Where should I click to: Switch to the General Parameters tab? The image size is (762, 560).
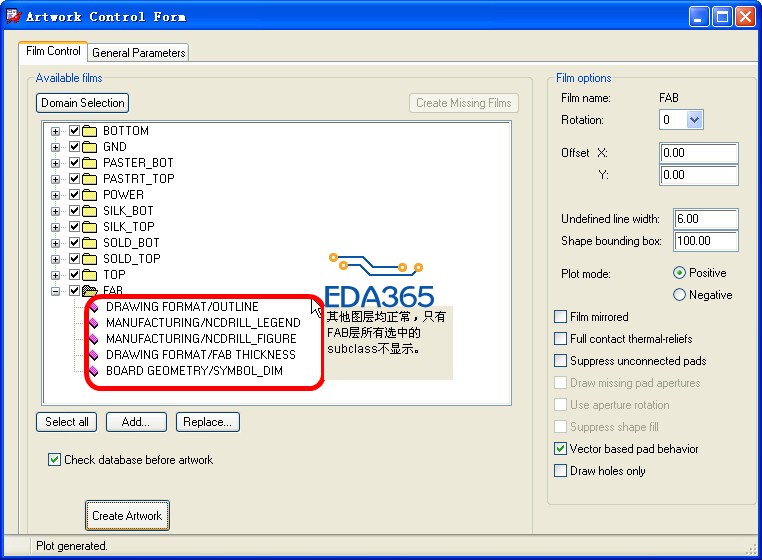(139, 52)
